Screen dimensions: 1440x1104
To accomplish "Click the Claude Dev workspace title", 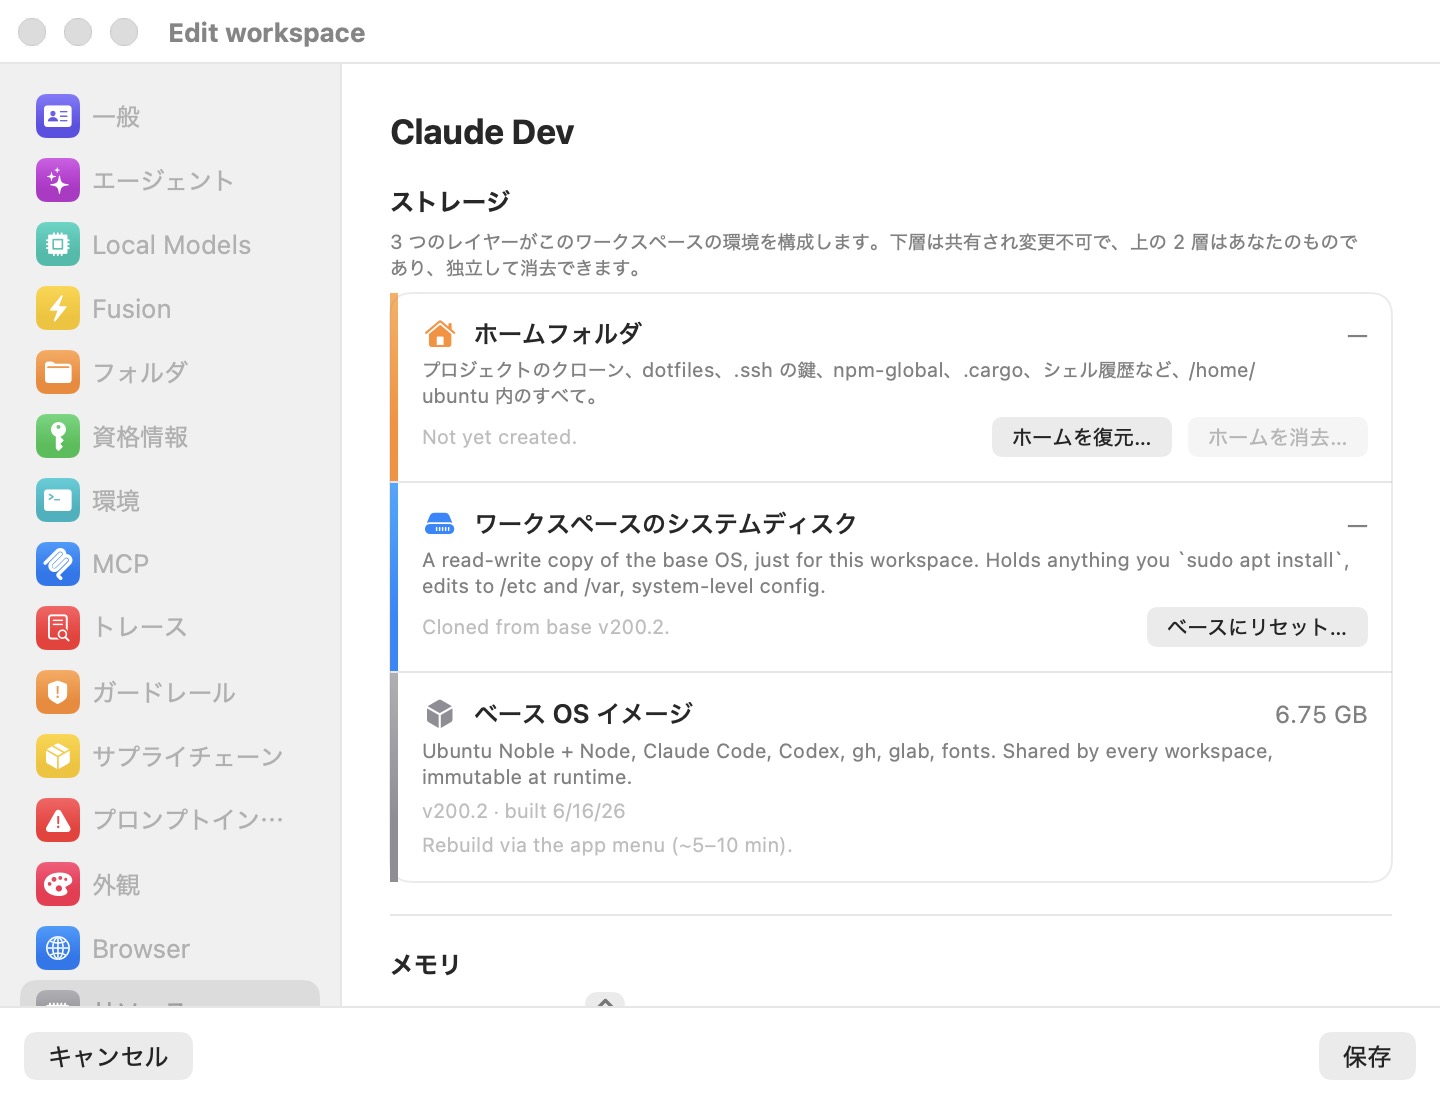I will [x=482, y=132].
